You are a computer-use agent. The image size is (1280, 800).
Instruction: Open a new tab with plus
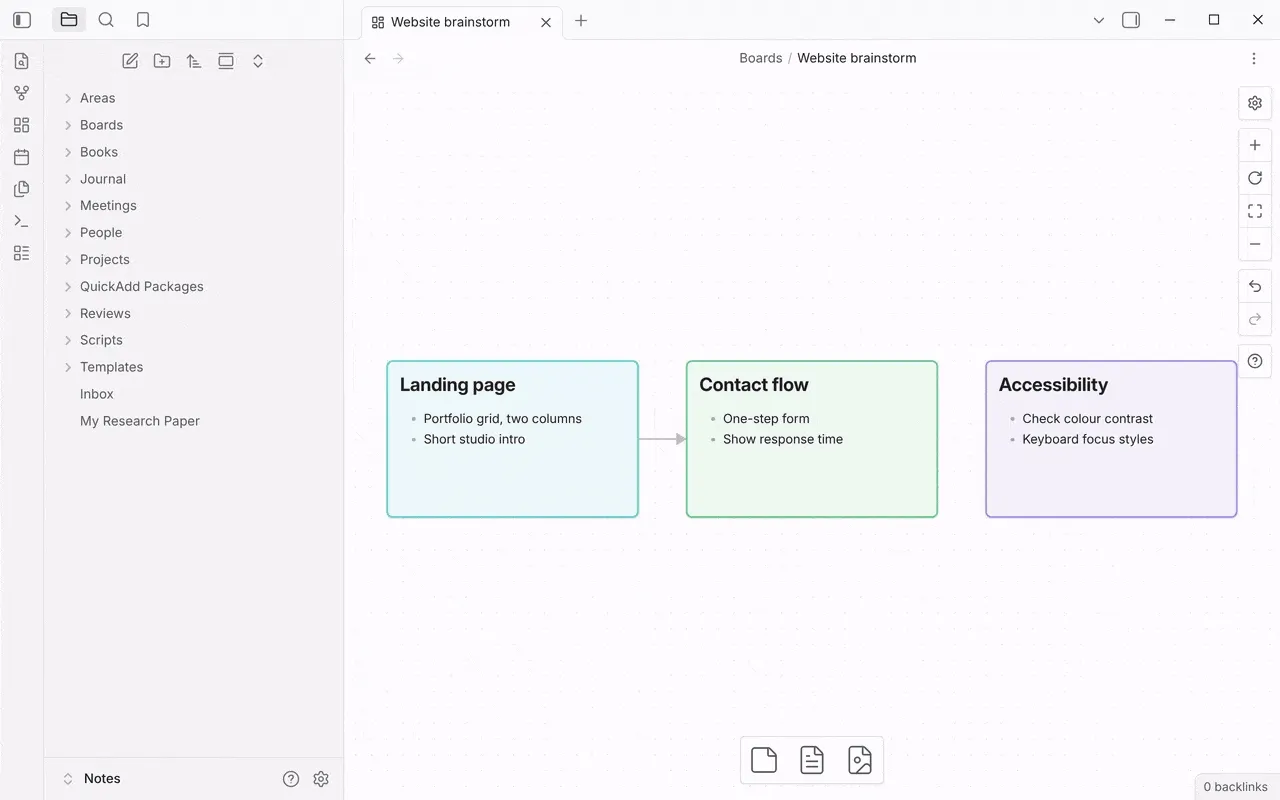click(581, 21)
